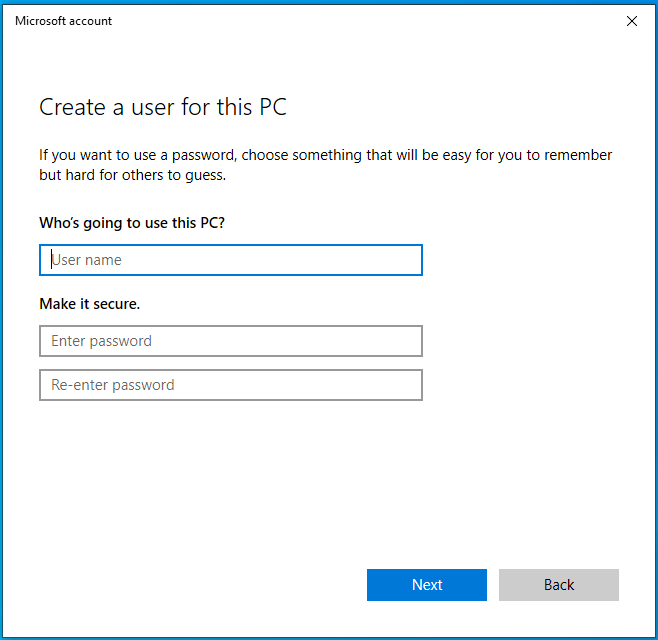Click the 'Microsoft account' window title
Screen dimensions: 658x640
(x=63, y=21)
